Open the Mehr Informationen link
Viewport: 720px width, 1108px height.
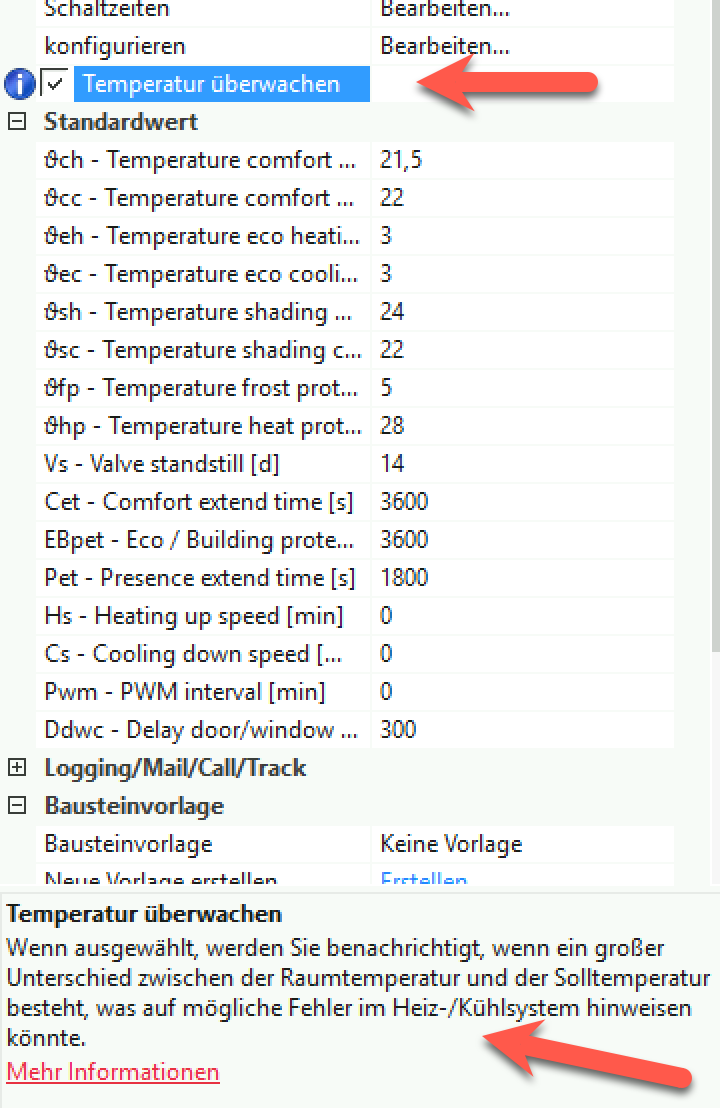(x=113, y=1072)
